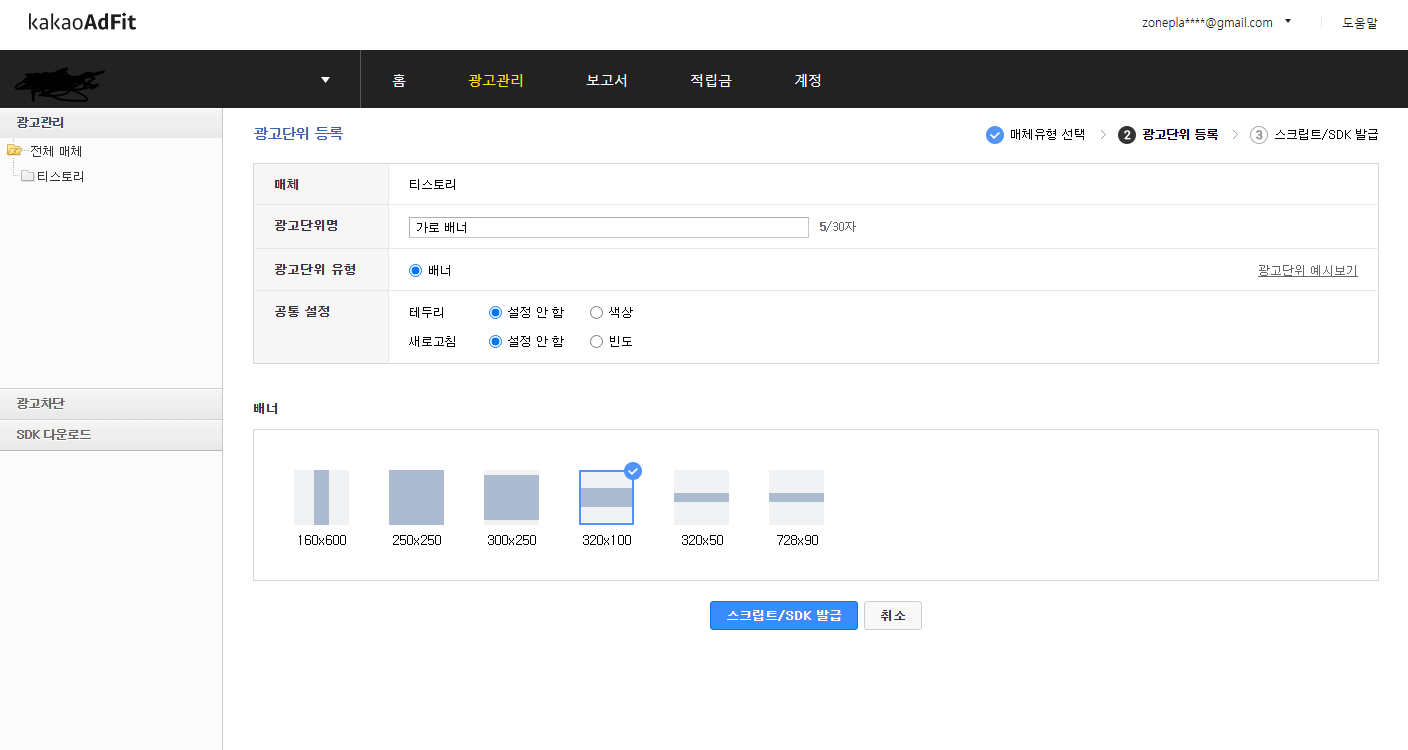The height and width of the screenshot is (750, 1408).
Task: Select the 테두리 색상 radio
Action: [x=596, y=312]
